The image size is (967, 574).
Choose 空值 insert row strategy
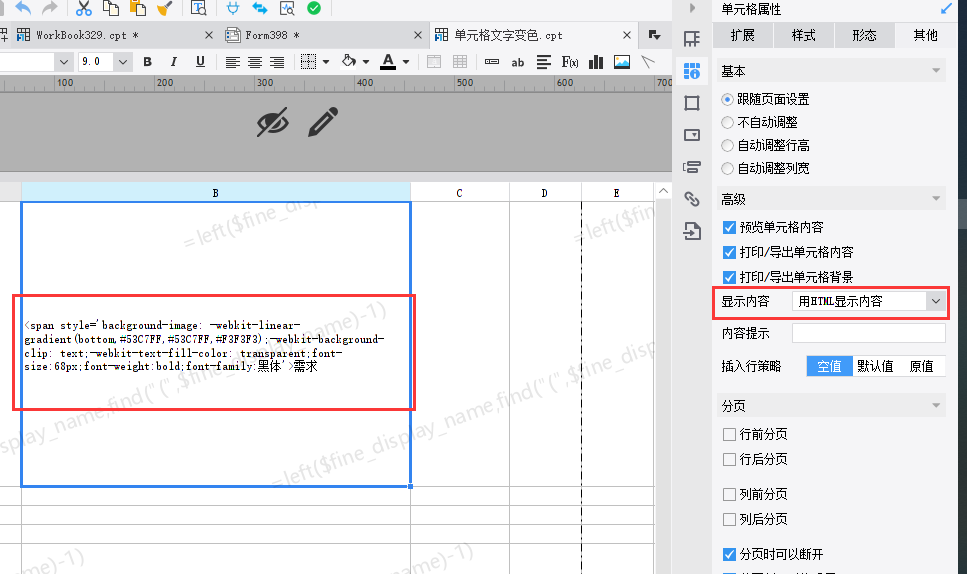[x=829, y=366]
